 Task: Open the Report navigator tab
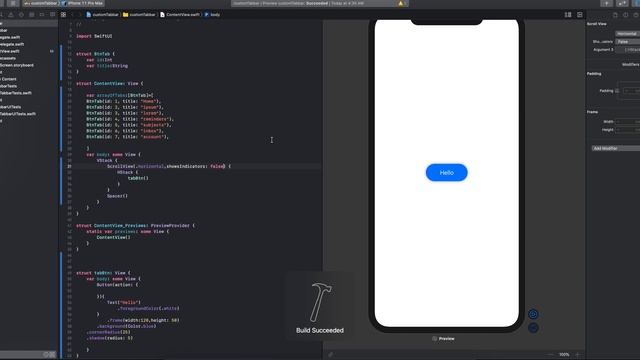click(x=53, y=14)
